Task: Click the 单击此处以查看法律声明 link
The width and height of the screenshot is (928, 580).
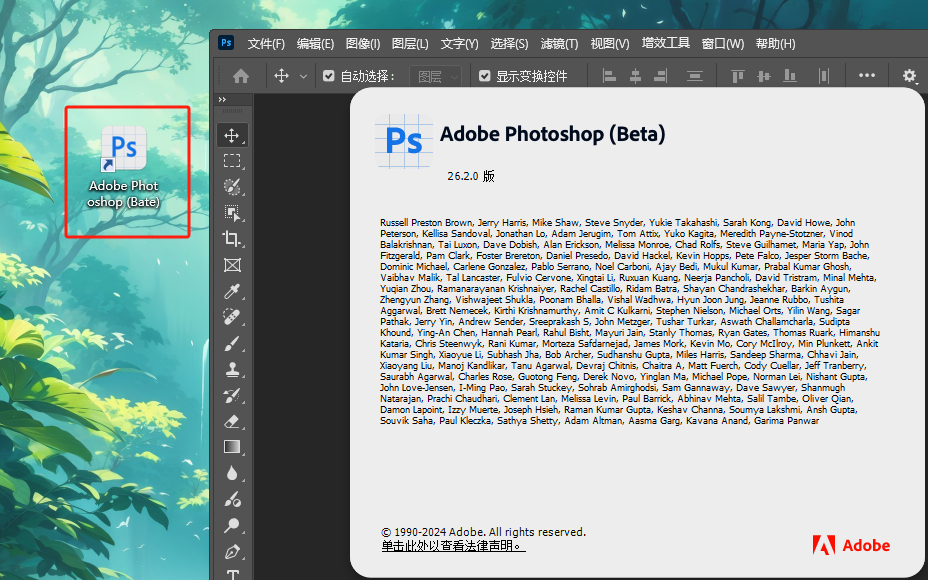Action: point(453,546)
